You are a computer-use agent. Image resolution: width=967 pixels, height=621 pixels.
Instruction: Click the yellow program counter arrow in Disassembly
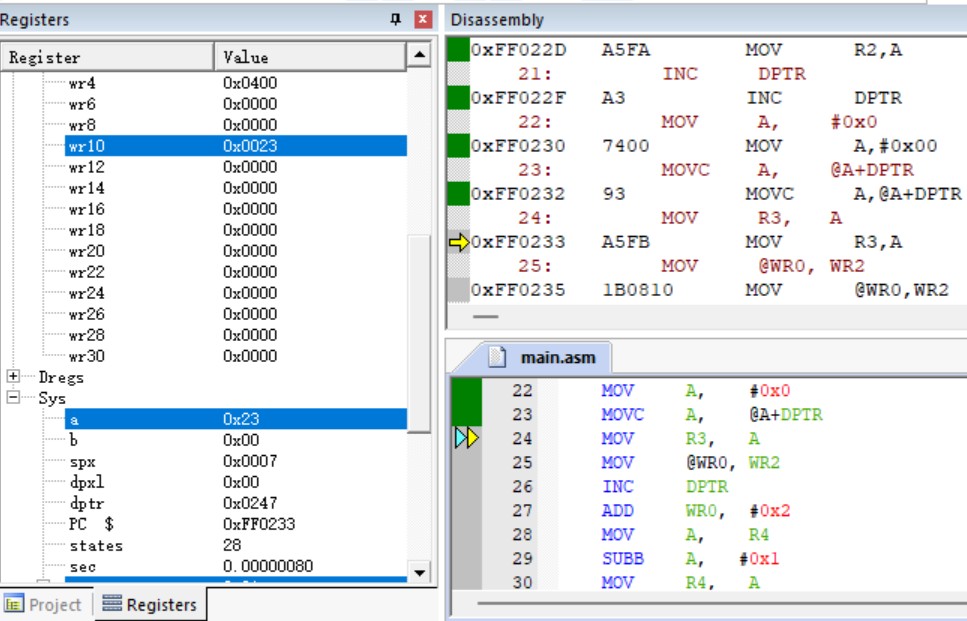459,242
